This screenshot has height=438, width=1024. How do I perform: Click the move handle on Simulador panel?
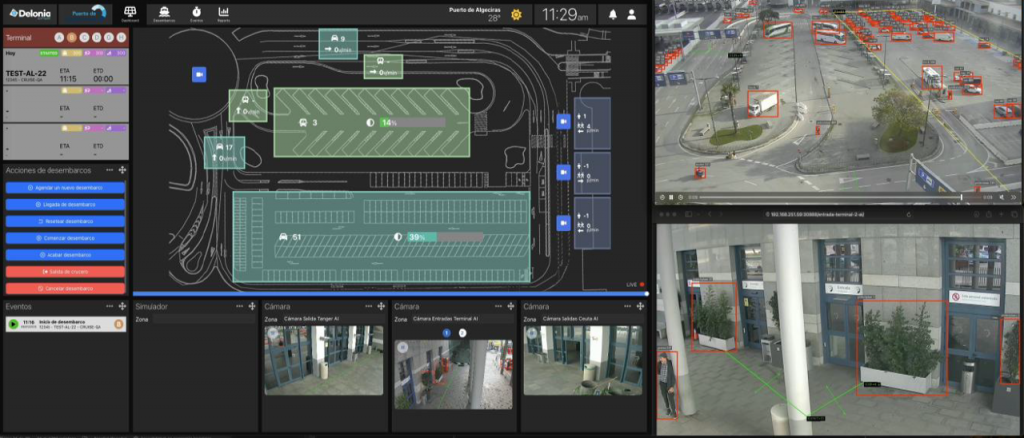(252, 306)
